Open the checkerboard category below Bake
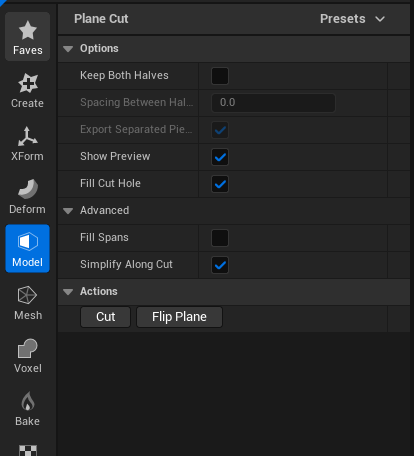 click(28, 449)
